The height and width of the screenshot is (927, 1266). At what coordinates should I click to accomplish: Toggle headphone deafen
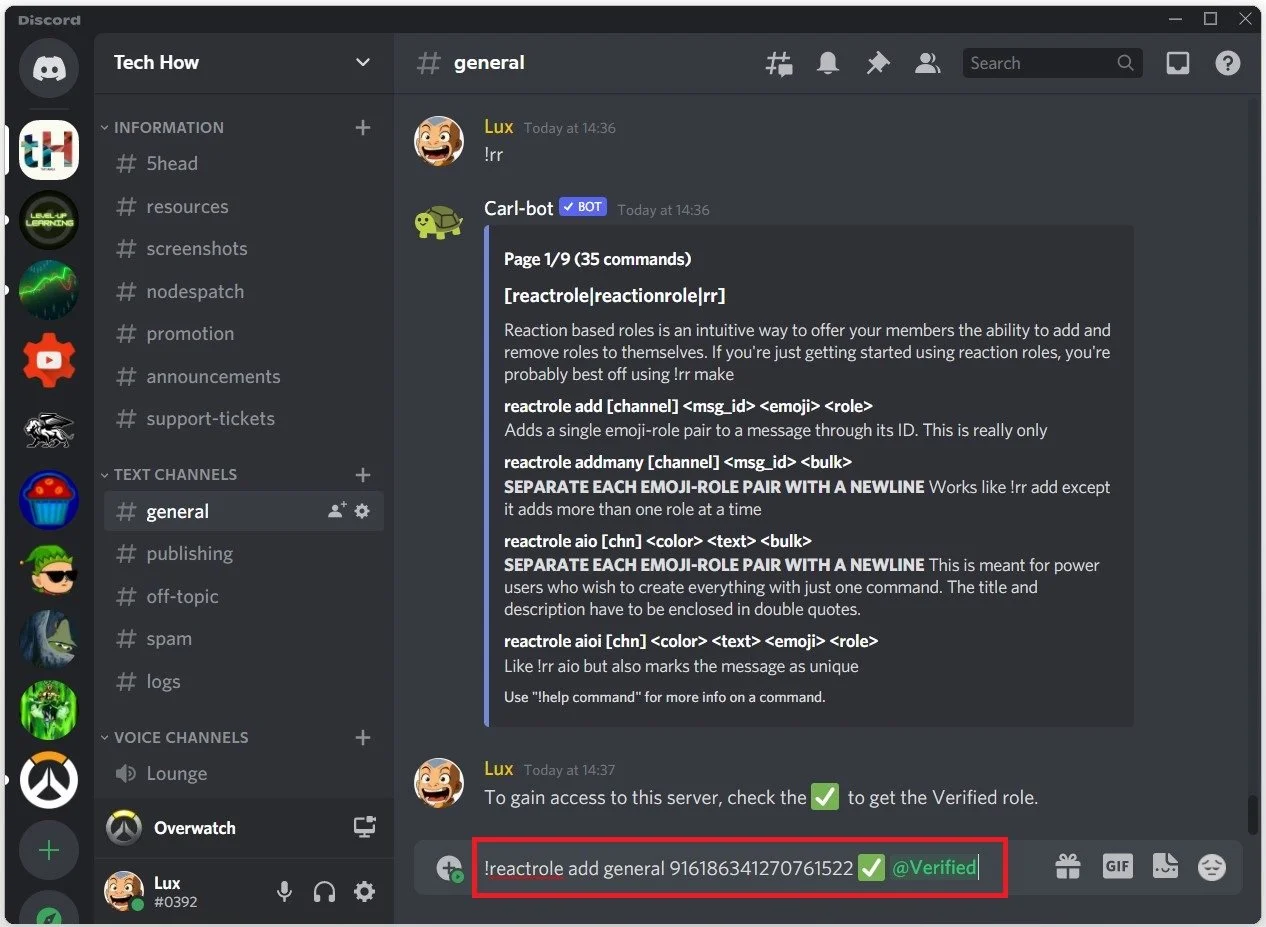click(x=324, y=891)
